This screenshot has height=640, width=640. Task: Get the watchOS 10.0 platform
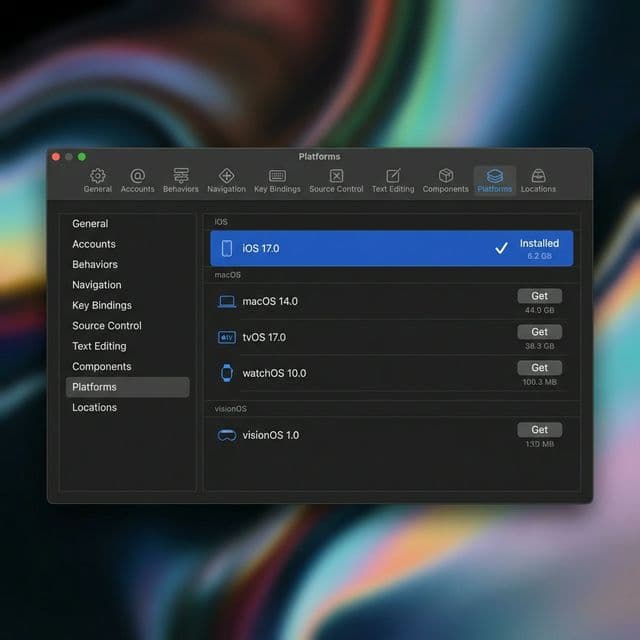click(x=540, y=368)
